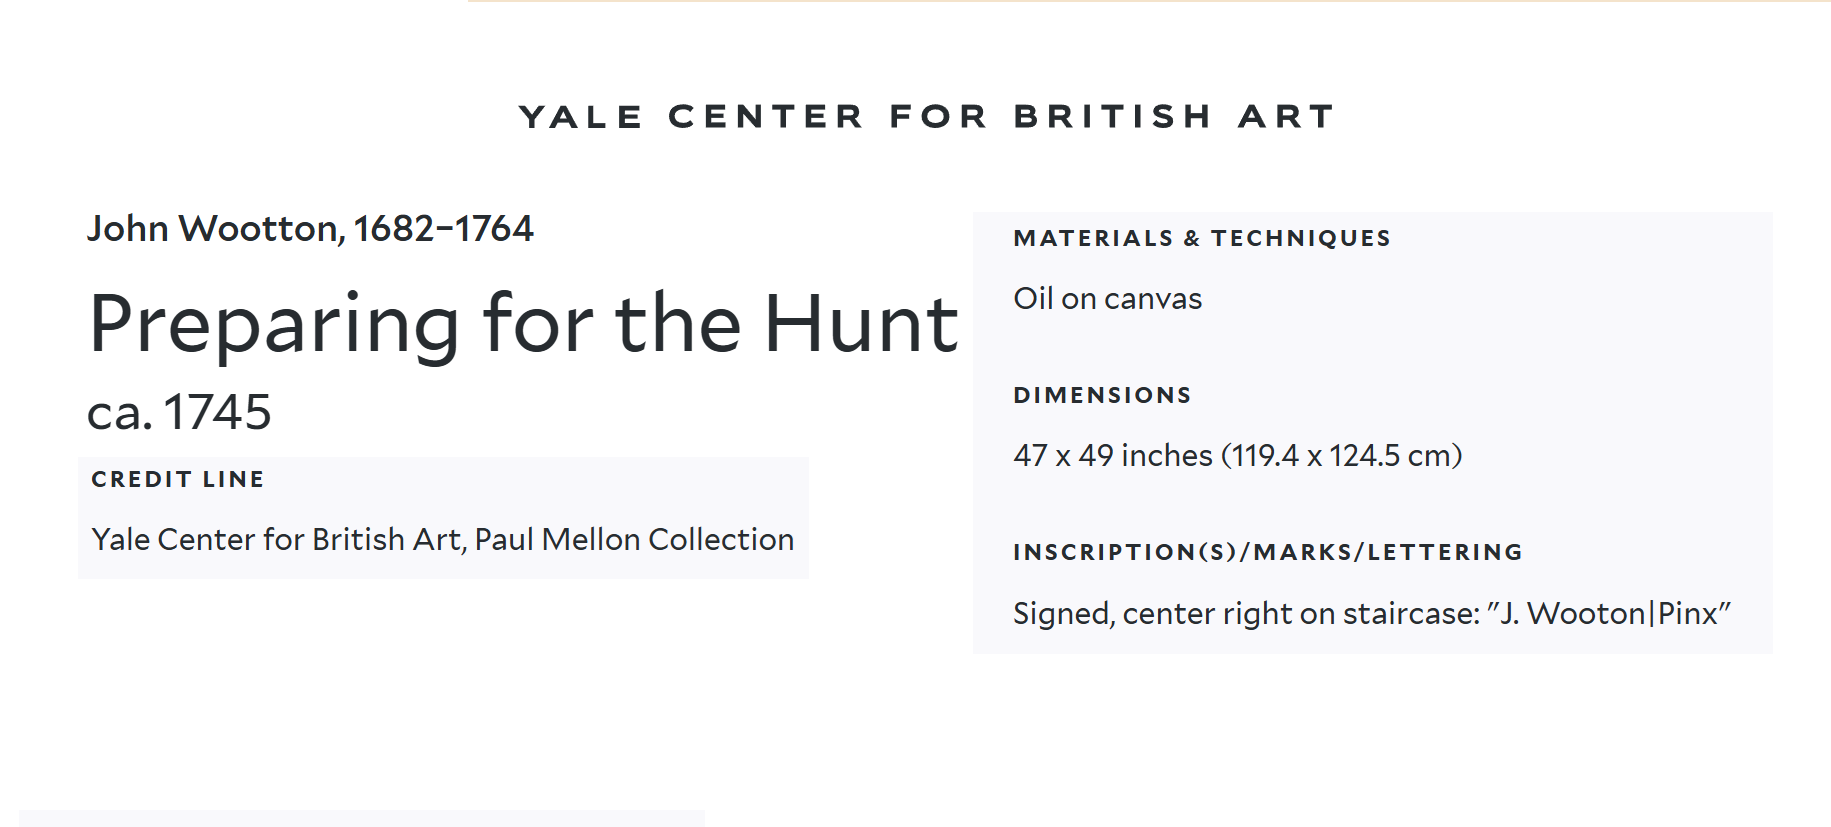Click the Credit Line heading
This screenshot has width=1831, height=827.
coord(178,480)
